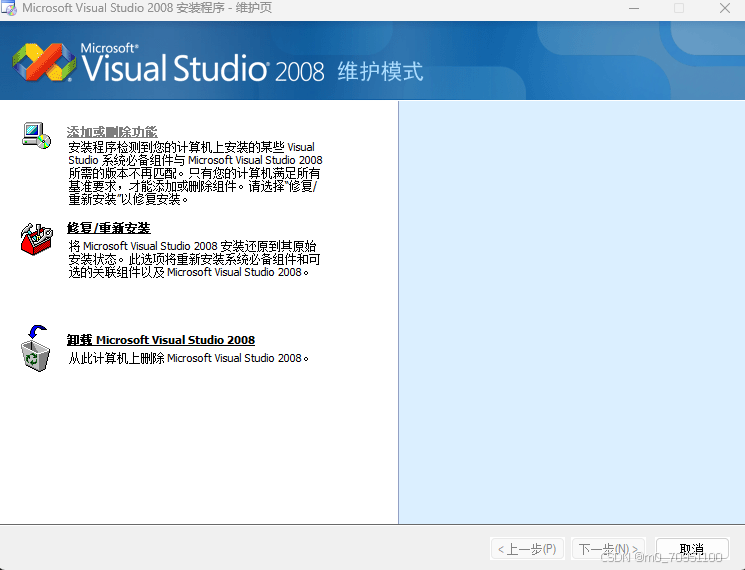Click the recycle bin uninstall icon
The width and height of the screenshot is (745, 570).
coord(36,348)
